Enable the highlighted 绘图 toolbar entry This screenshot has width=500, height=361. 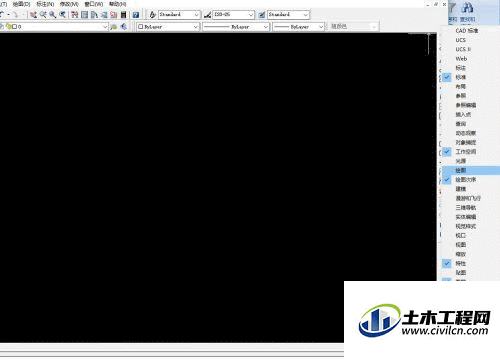[x=471, y=171]
